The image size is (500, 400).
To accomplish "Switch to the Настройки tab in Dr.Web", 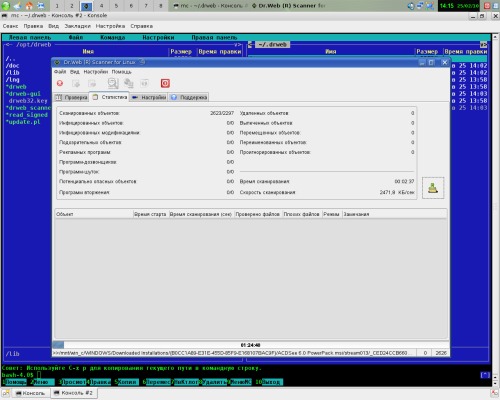I will (149, 97).
